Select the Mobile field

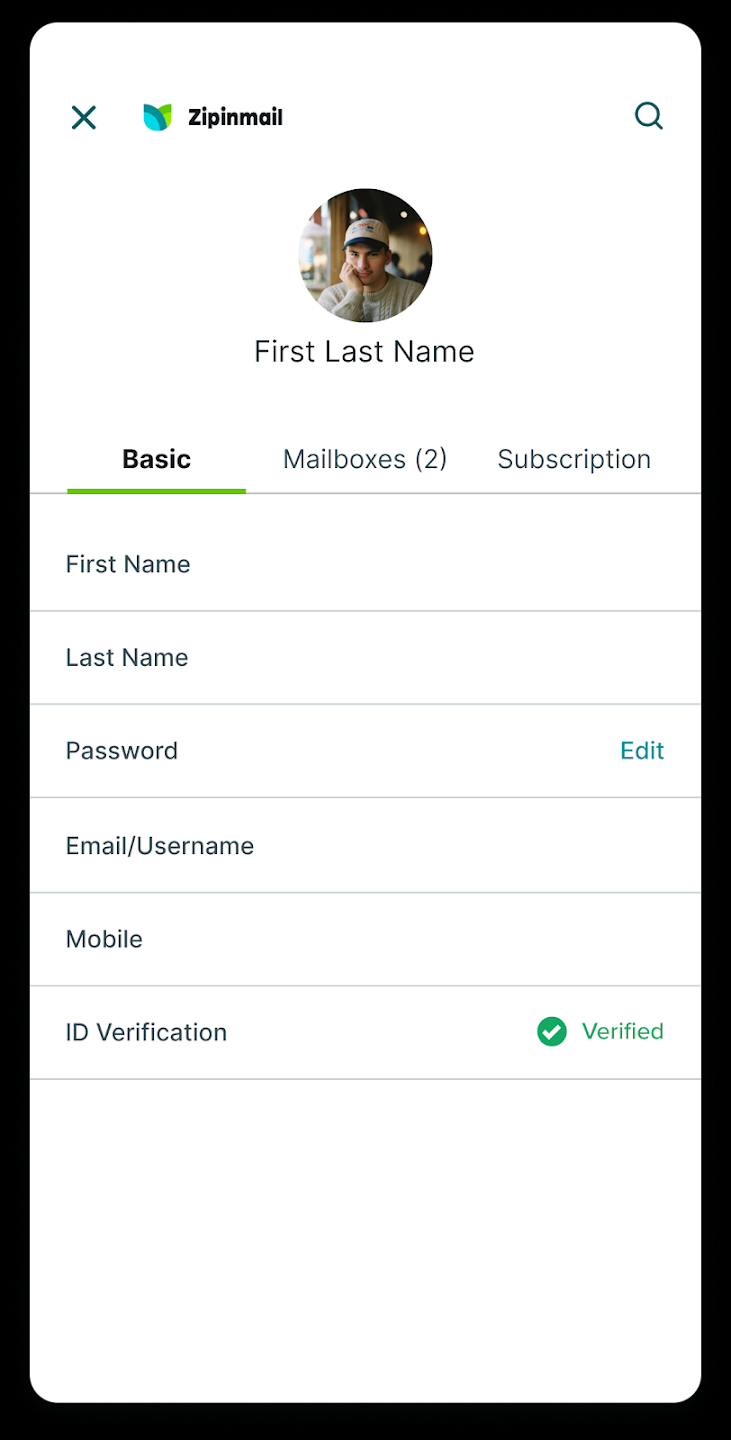pos(365,939)
